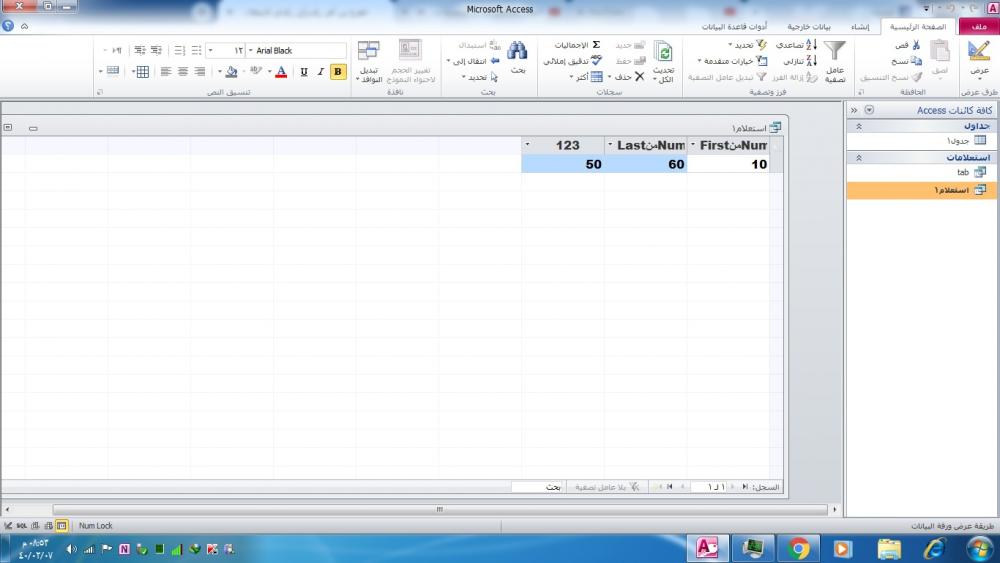Screen dimensions: 1000x563
Task: Collapse the Queries group in navigation pane
Action: click(858, 158)
